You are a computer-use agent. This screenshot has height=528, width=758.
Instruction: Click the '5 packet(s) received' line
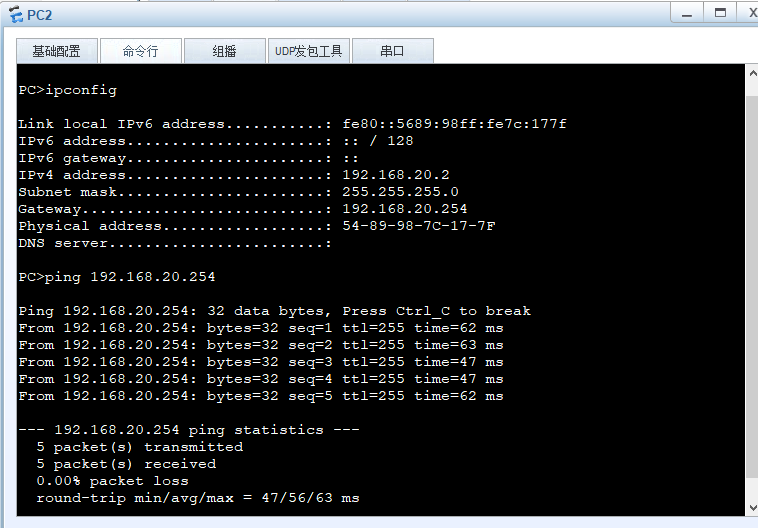(126, 464)
